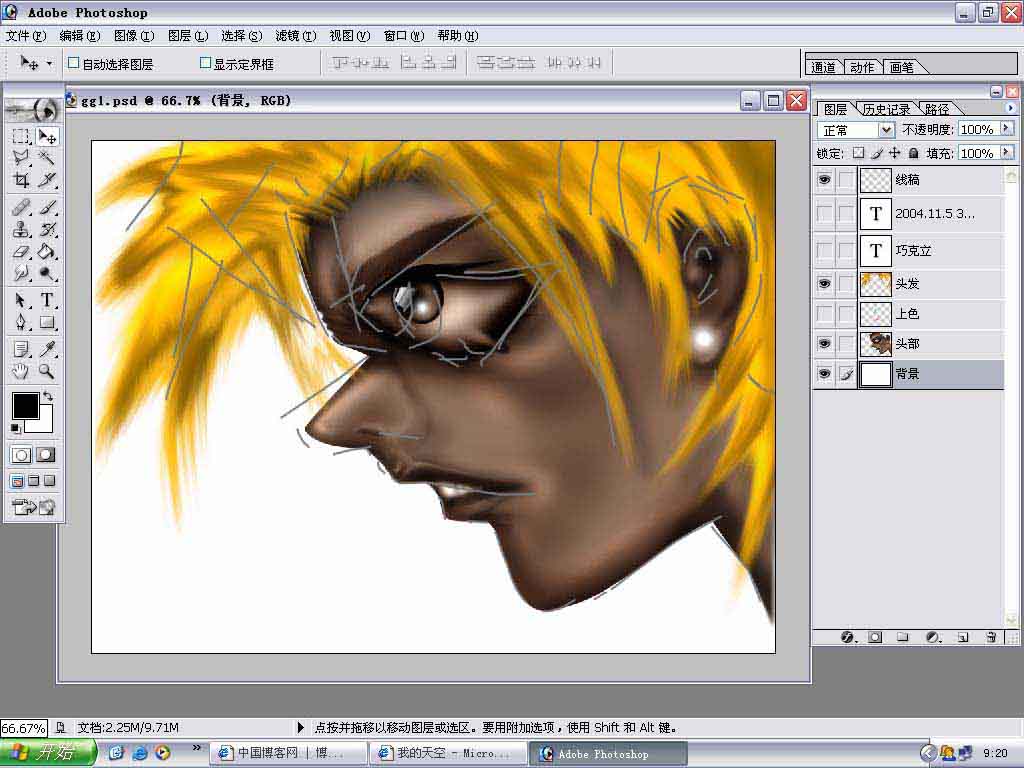Reset default colors icon

point(16,428)
